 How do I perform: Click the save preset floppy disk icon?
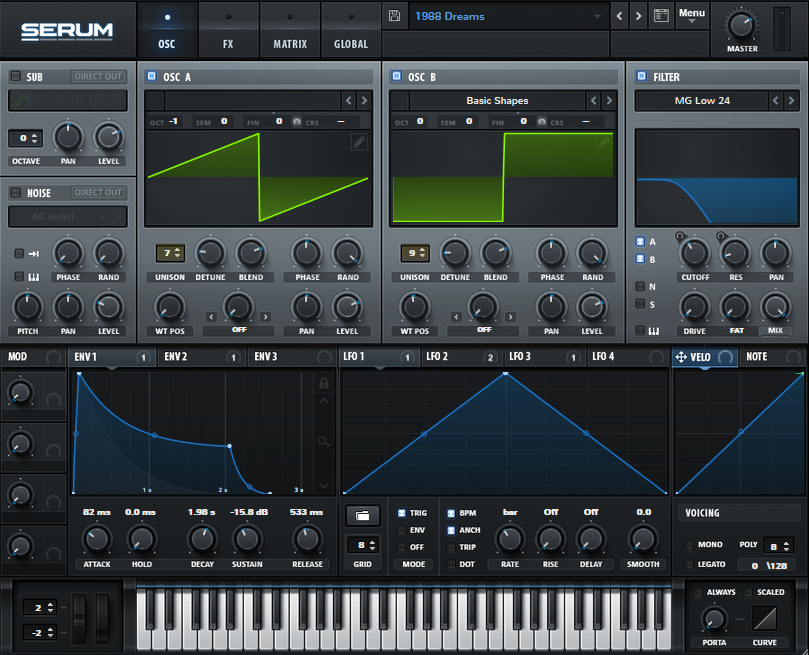[x=395, y=16]
